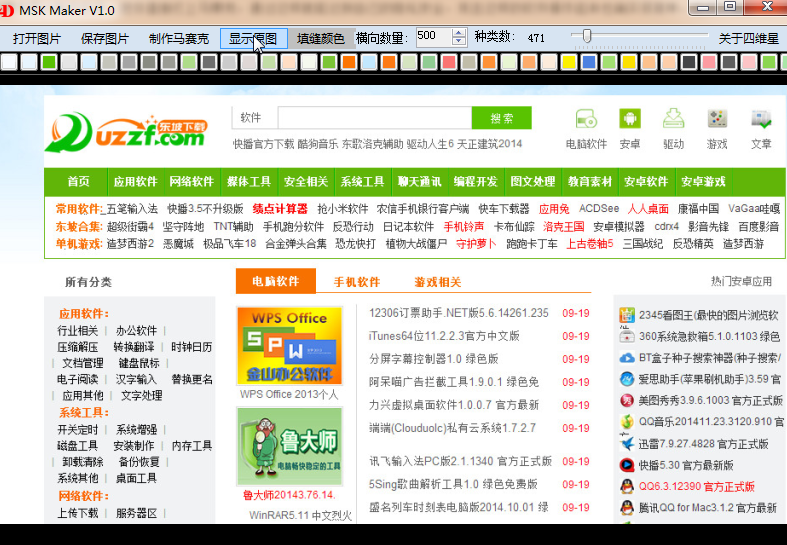Click the 快播 player icon
Viewport: 787px width, 545px height.
pos(626,465)
